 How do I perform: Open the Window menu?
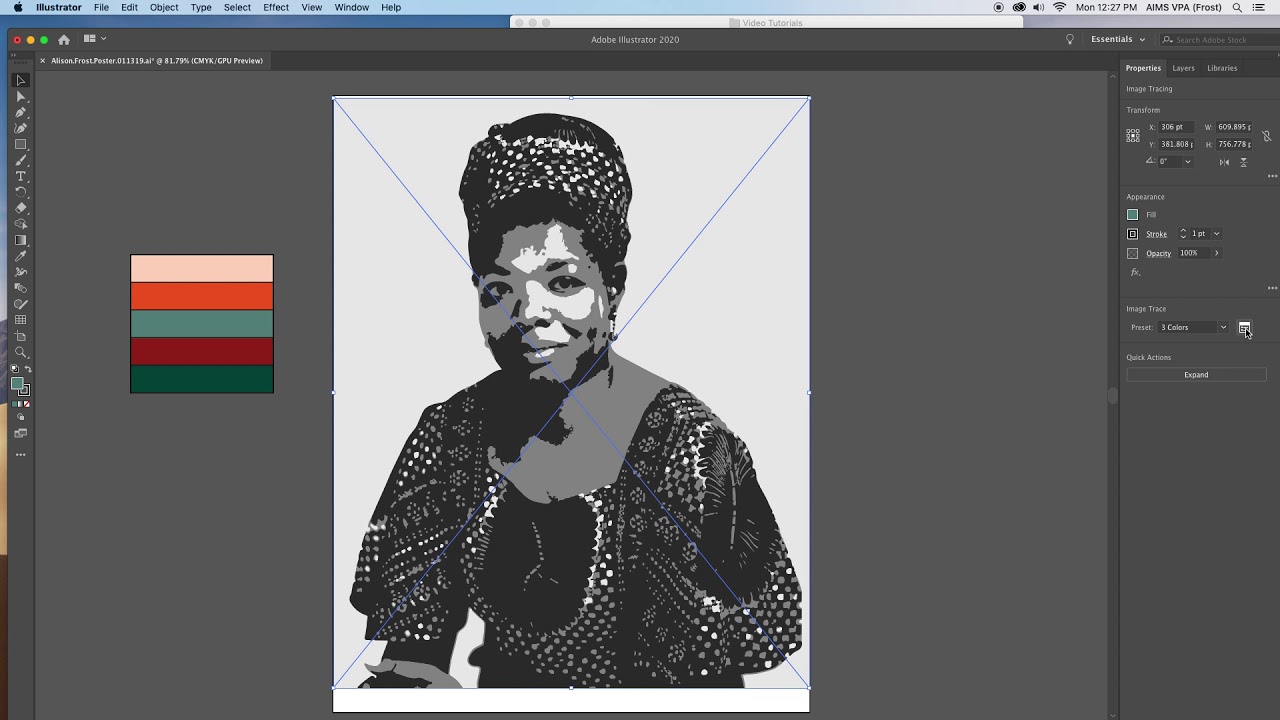(x=352, y=7)
